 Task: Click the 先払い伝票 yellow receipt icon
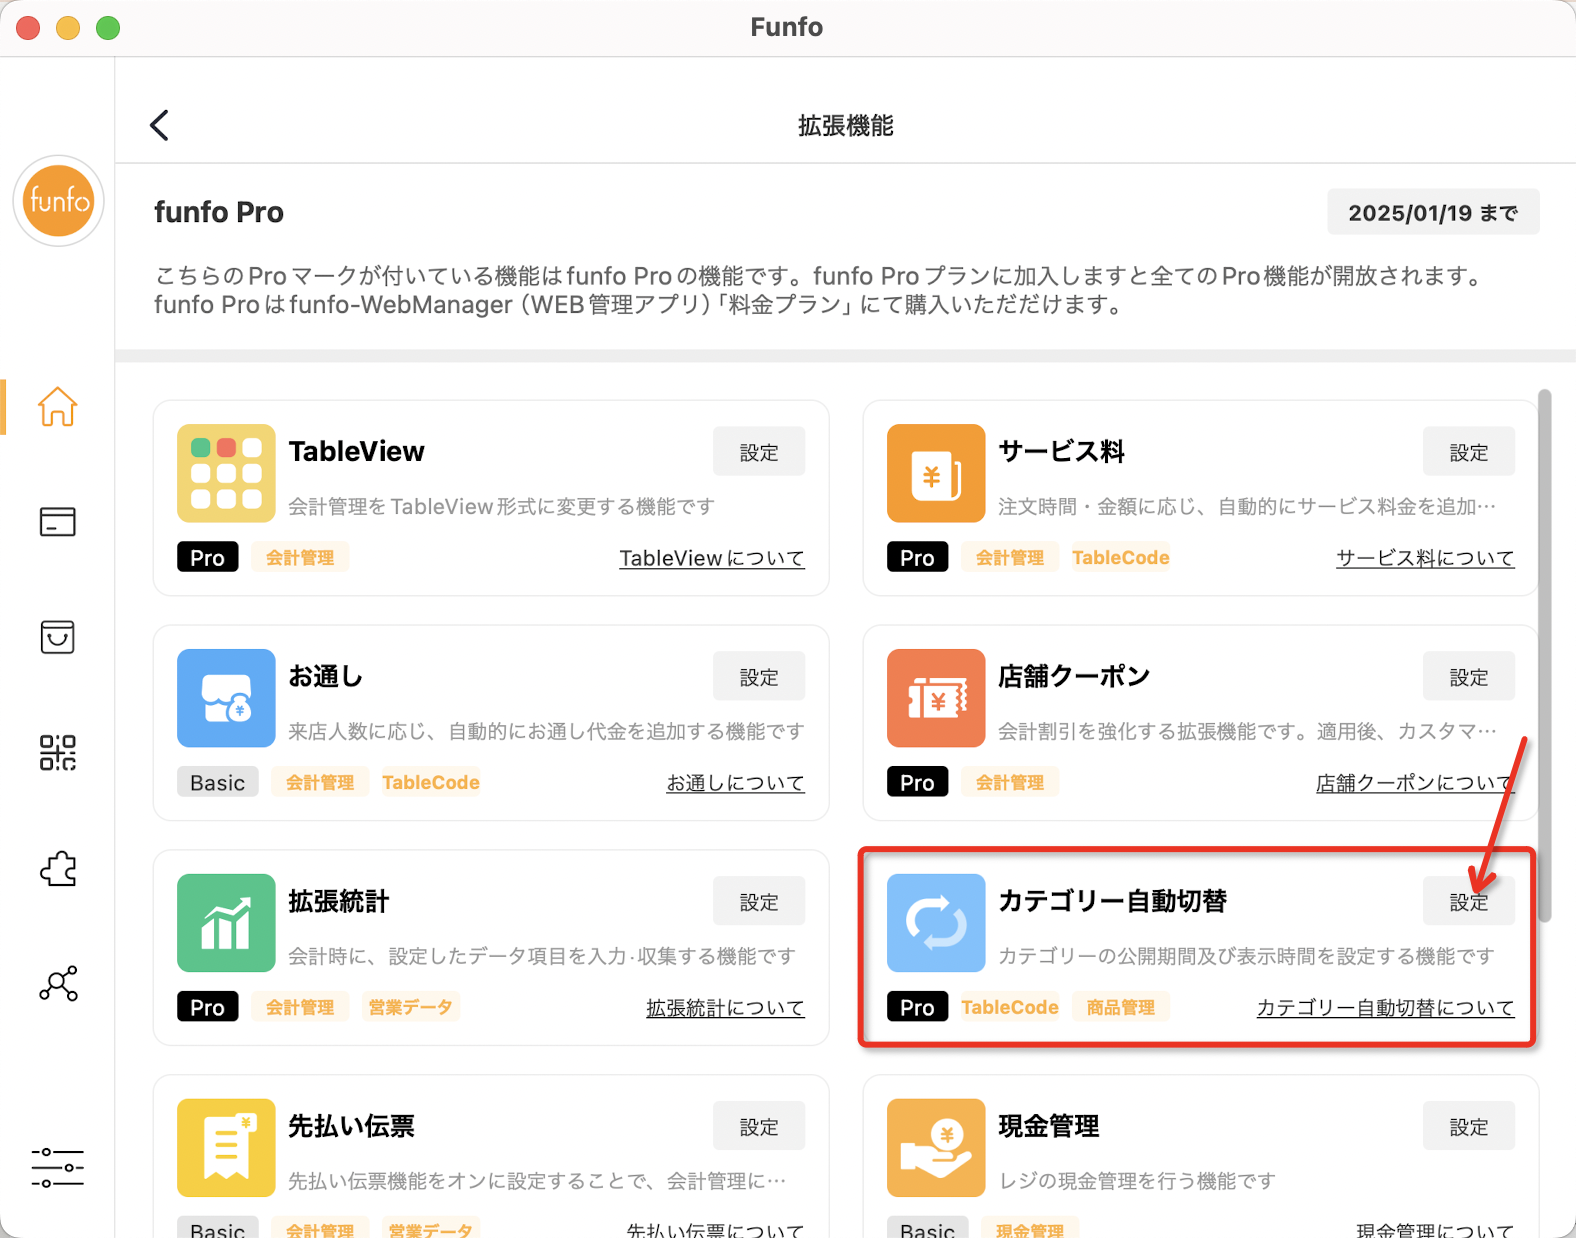point(226,1148)
